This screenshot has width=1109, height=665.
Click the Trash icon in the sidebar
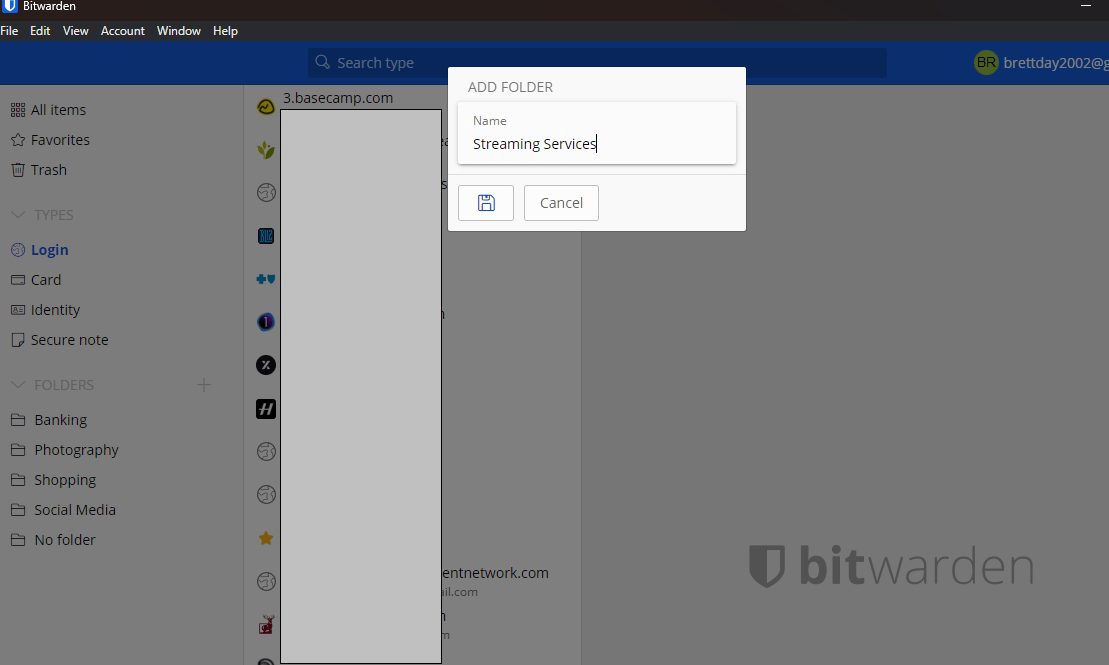(16, 169)
